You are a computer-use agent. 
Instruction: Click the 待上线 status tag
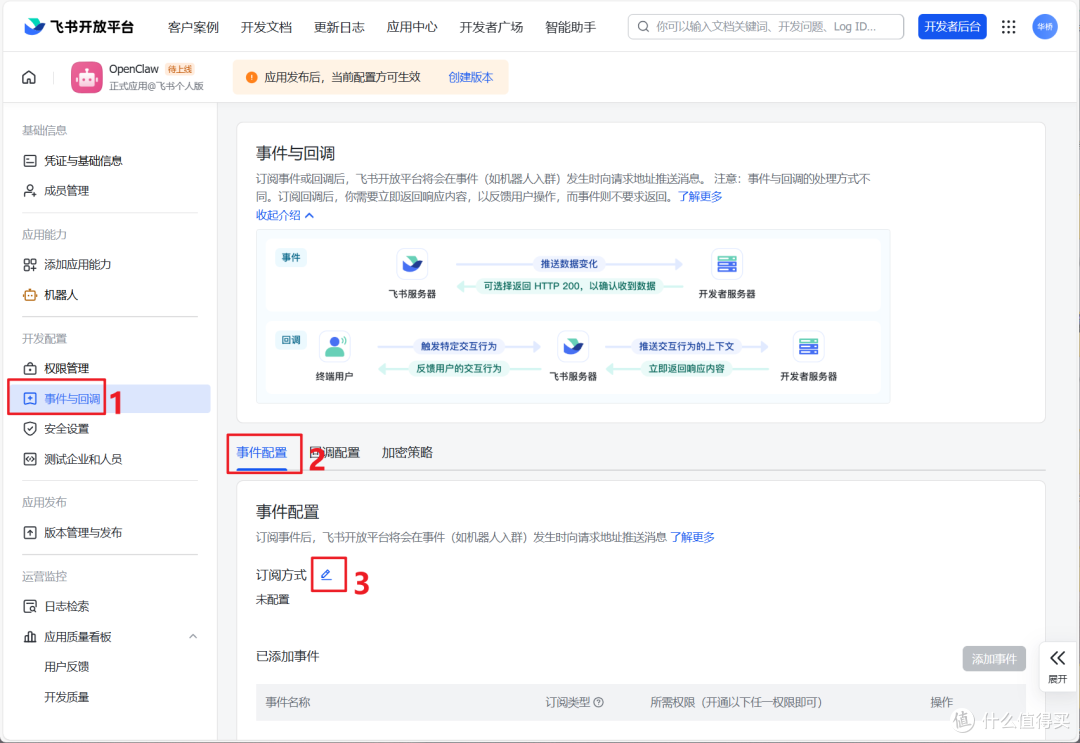point(180,69)
